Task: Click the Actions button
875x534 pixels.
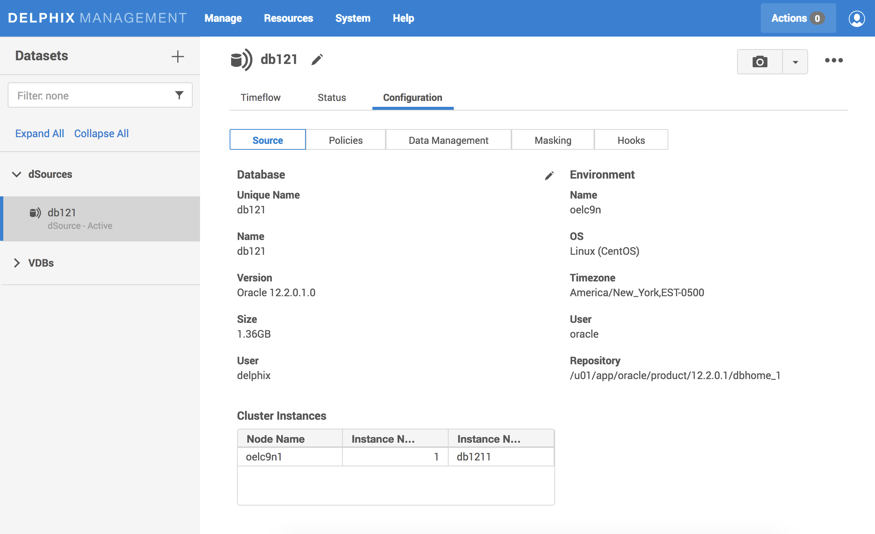Action: tap(797, 18)
